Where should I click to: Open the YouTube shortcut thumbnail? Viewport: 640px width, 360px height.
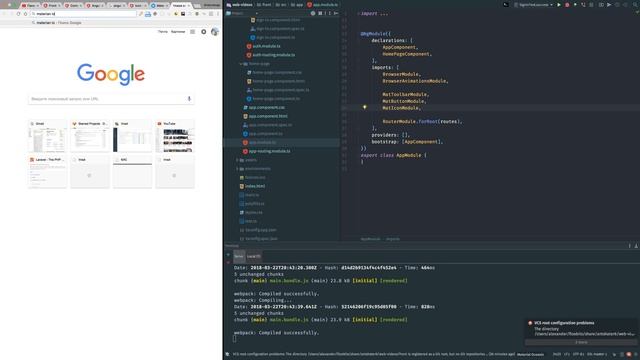click(x=175, y=137)
